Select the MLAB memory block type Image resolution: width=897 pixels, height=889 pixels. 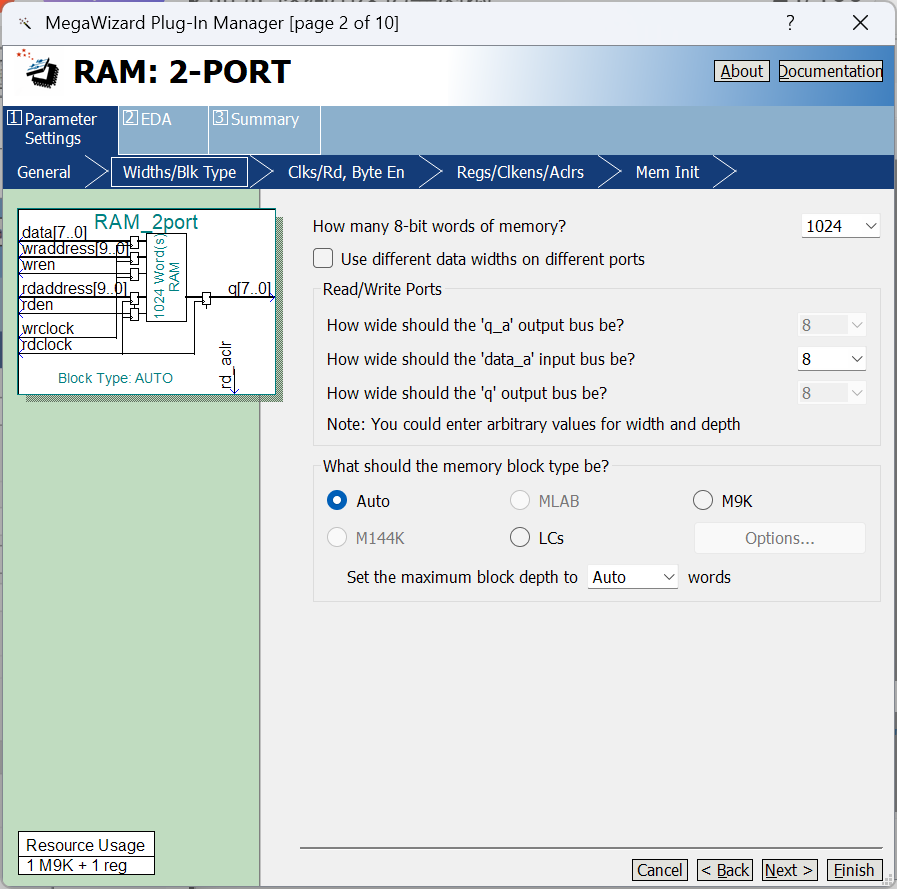pyautogui.click(x=520, y=501)
